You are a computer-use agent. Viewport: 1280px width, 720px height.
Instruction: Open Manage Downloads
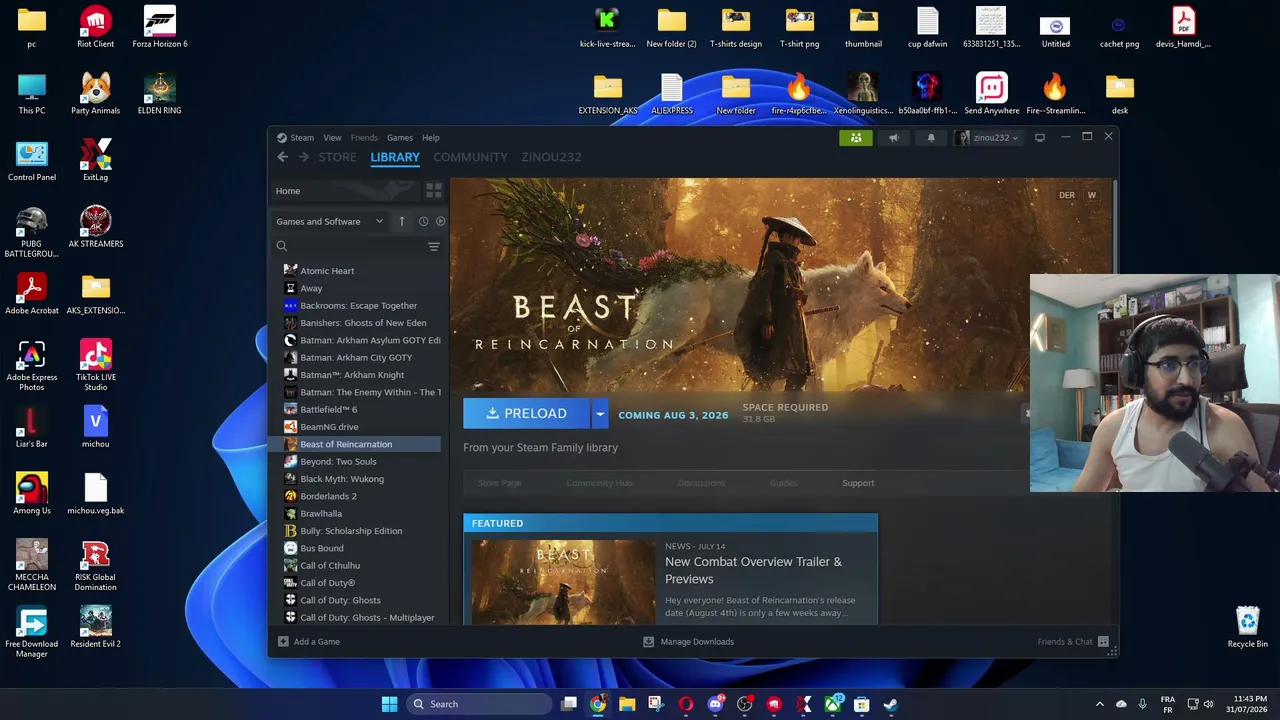689,642
